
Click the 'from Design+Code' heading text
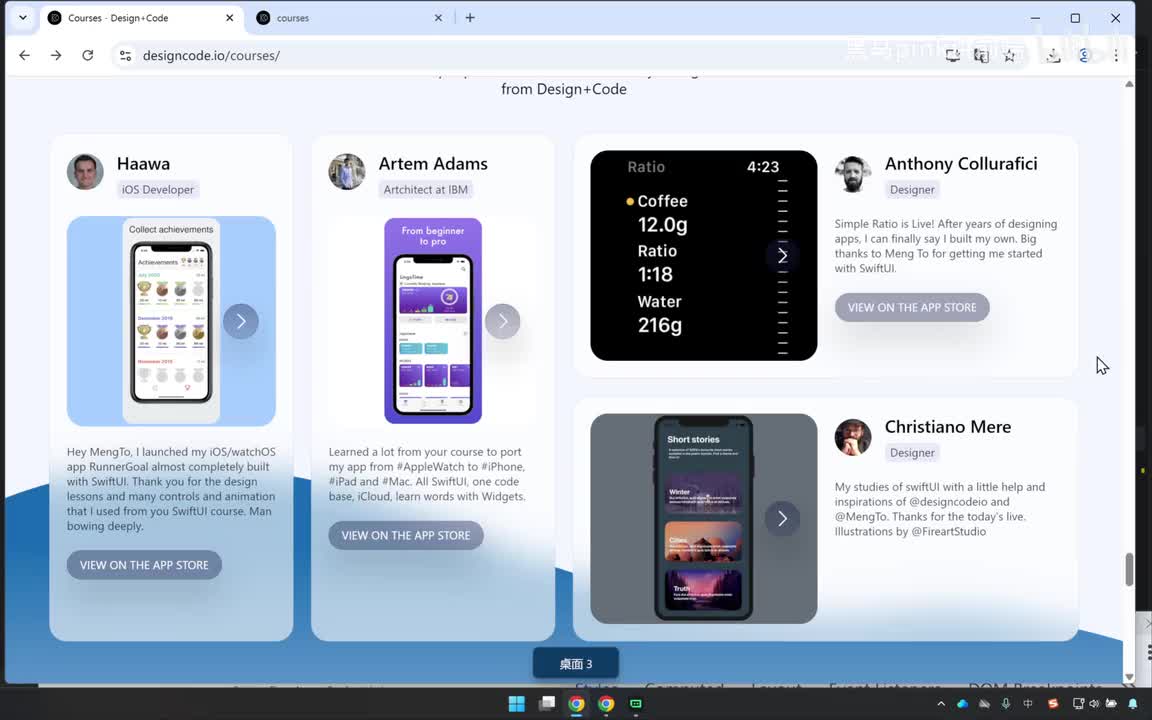point(564,89)
